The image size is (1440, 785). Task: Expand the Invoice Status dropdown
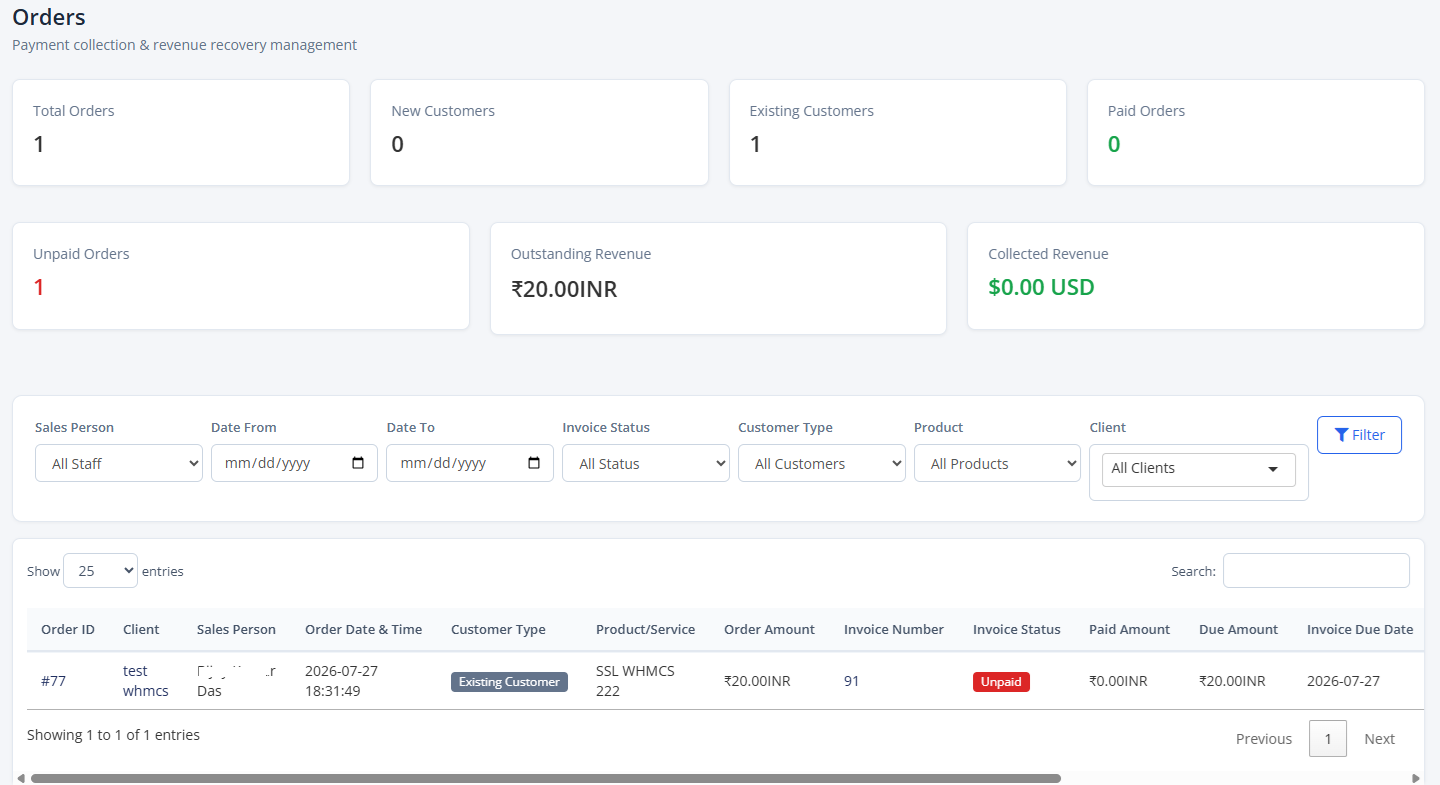pyautogui.click(x=646, y=463)
